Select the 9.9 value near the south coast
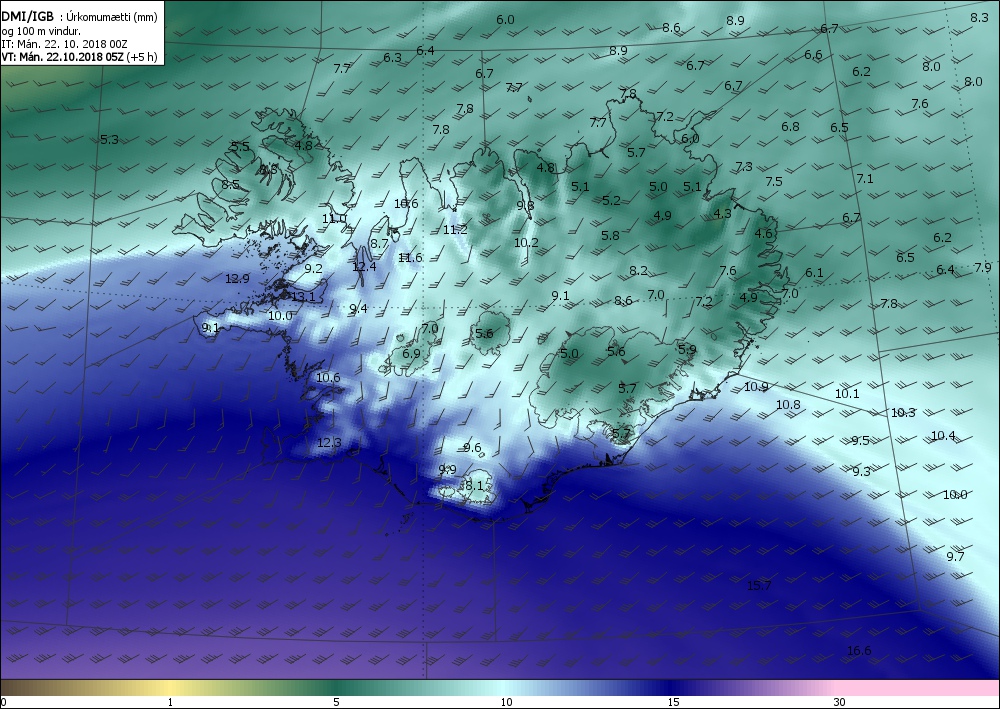The width and height of the screenshot is (1000, 709). coord(448,469)
